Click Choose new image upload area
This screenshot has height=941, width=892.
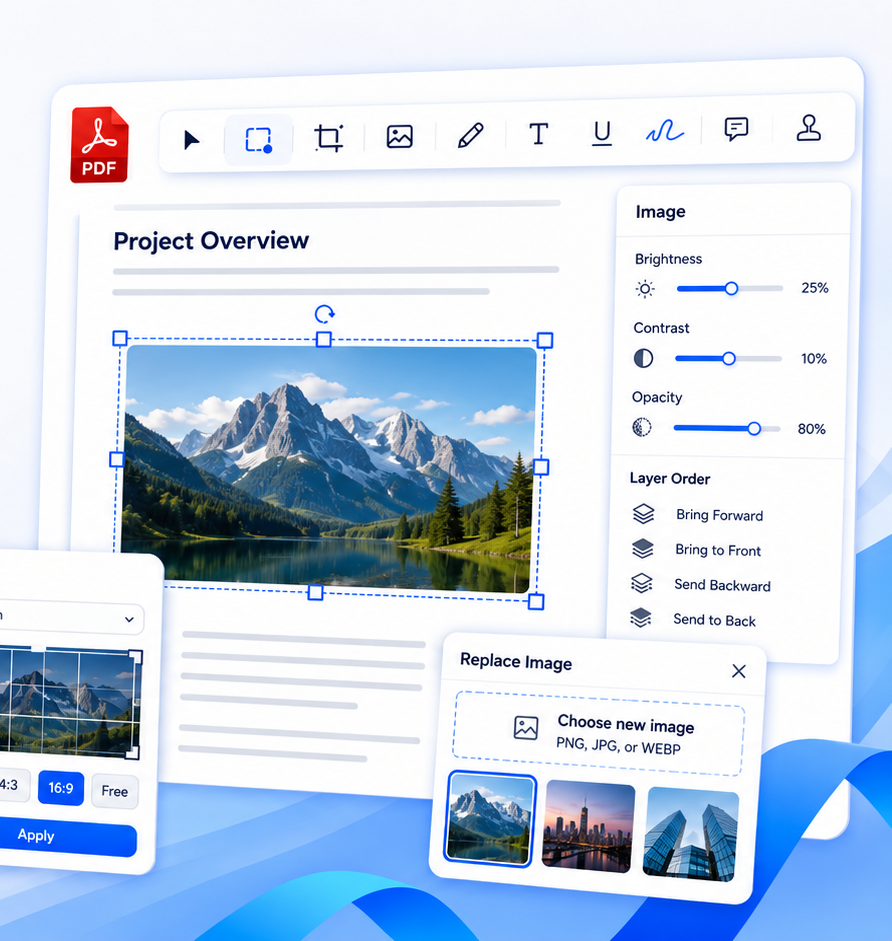point(598,734)
